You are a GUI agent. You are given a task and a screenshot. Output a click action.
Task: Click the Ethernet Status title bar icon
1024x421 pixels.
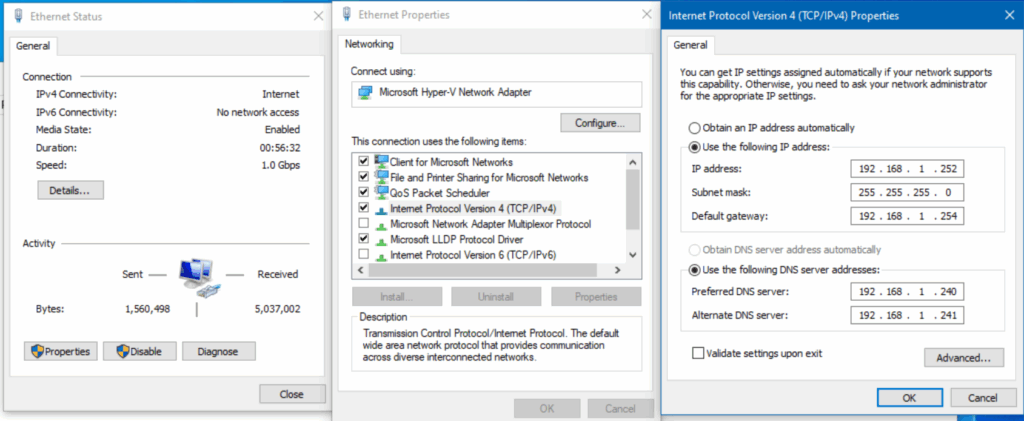click(20, 17)
